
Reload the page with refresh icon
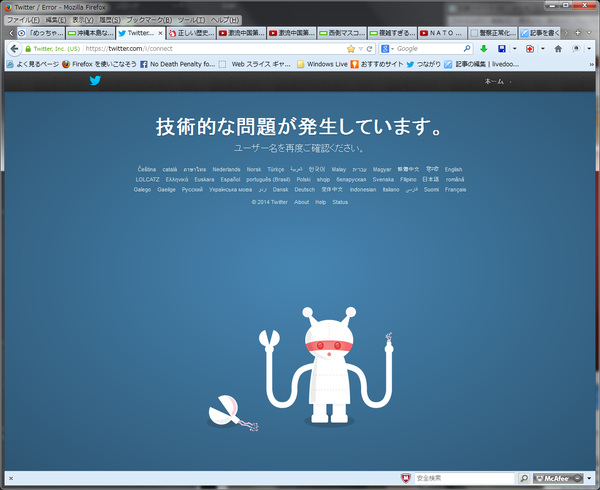point(369,49)
